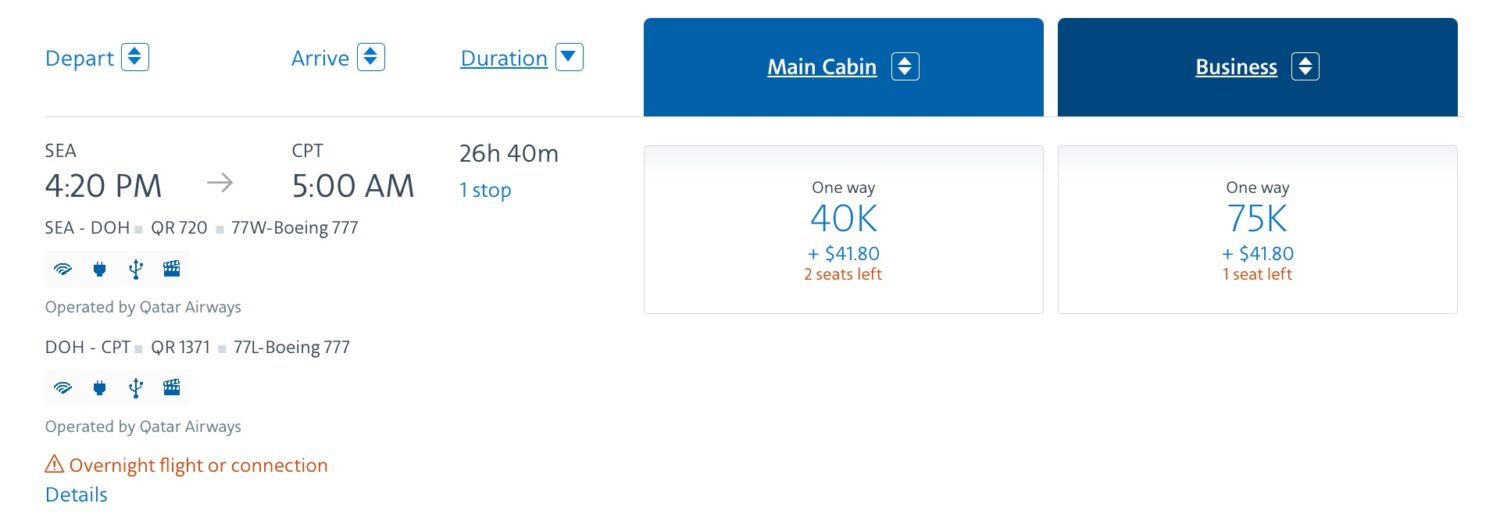Image resolution: width=1500 pixels, height=514 pixels.
Task: Click the Wi-Fi icon for flight QR 1371
Action: 63,388
